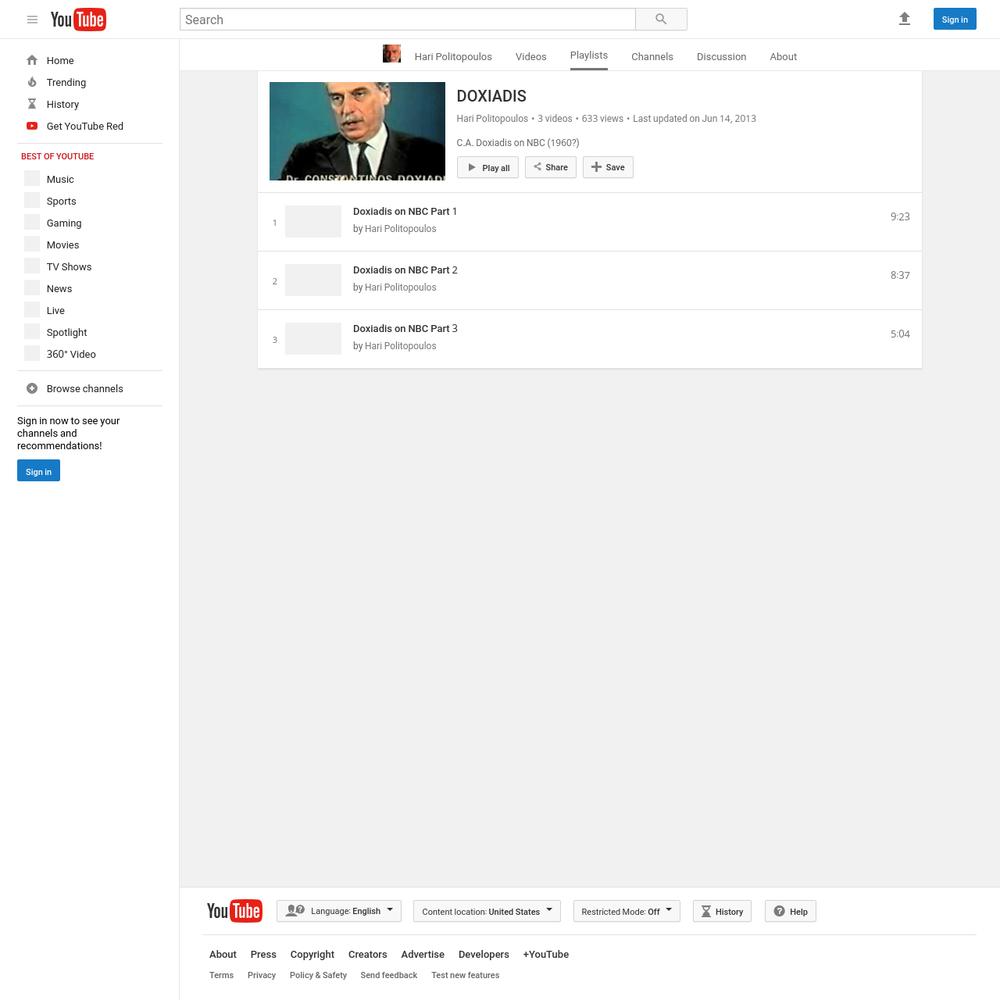
Task: Click the search magnifier button
Action: pos(661,19)
